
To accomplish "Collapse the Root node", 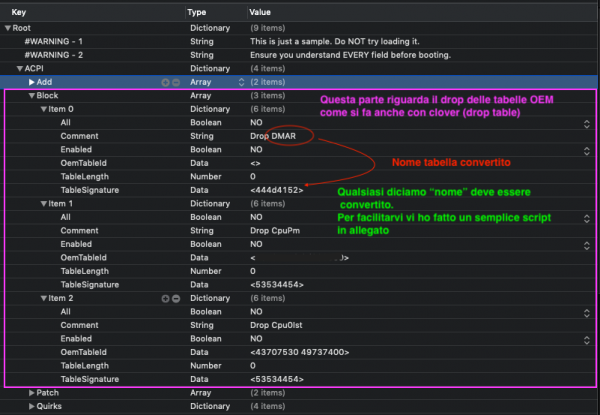I will 8,28.
